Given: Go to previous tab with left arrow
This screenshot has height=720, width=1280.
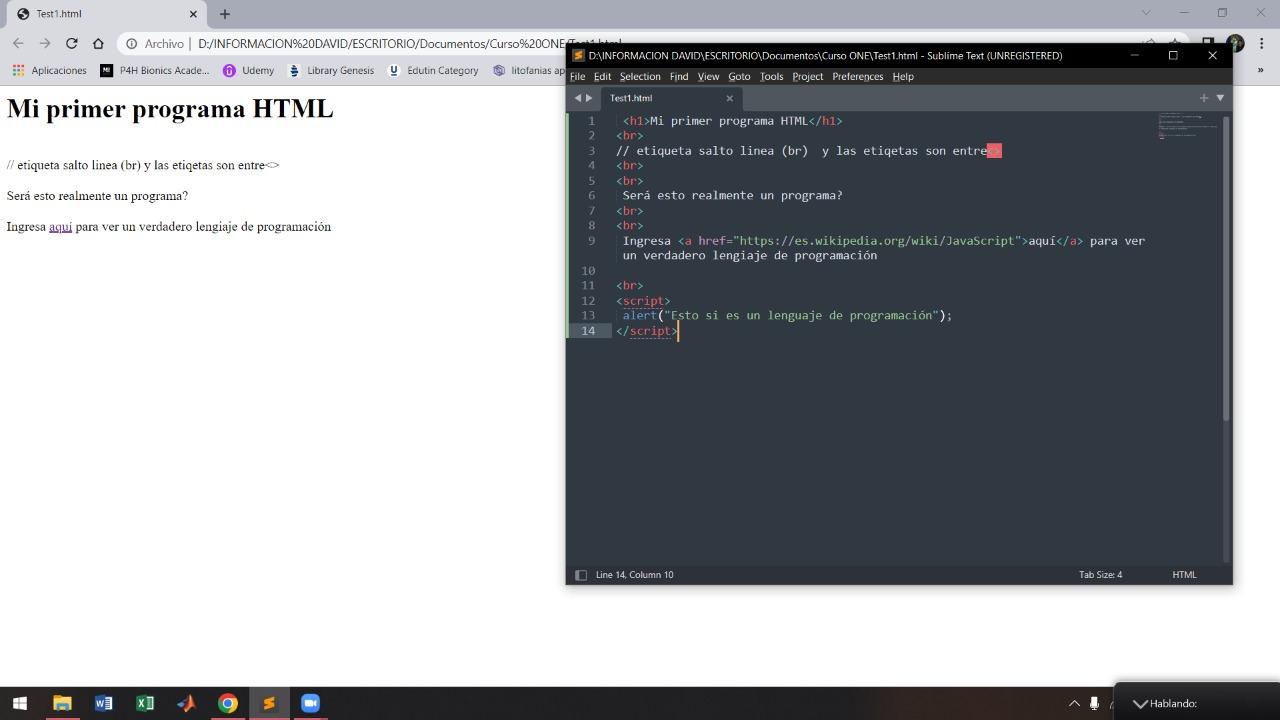Looking at the screenshot, I should click(x=577, y=98).
